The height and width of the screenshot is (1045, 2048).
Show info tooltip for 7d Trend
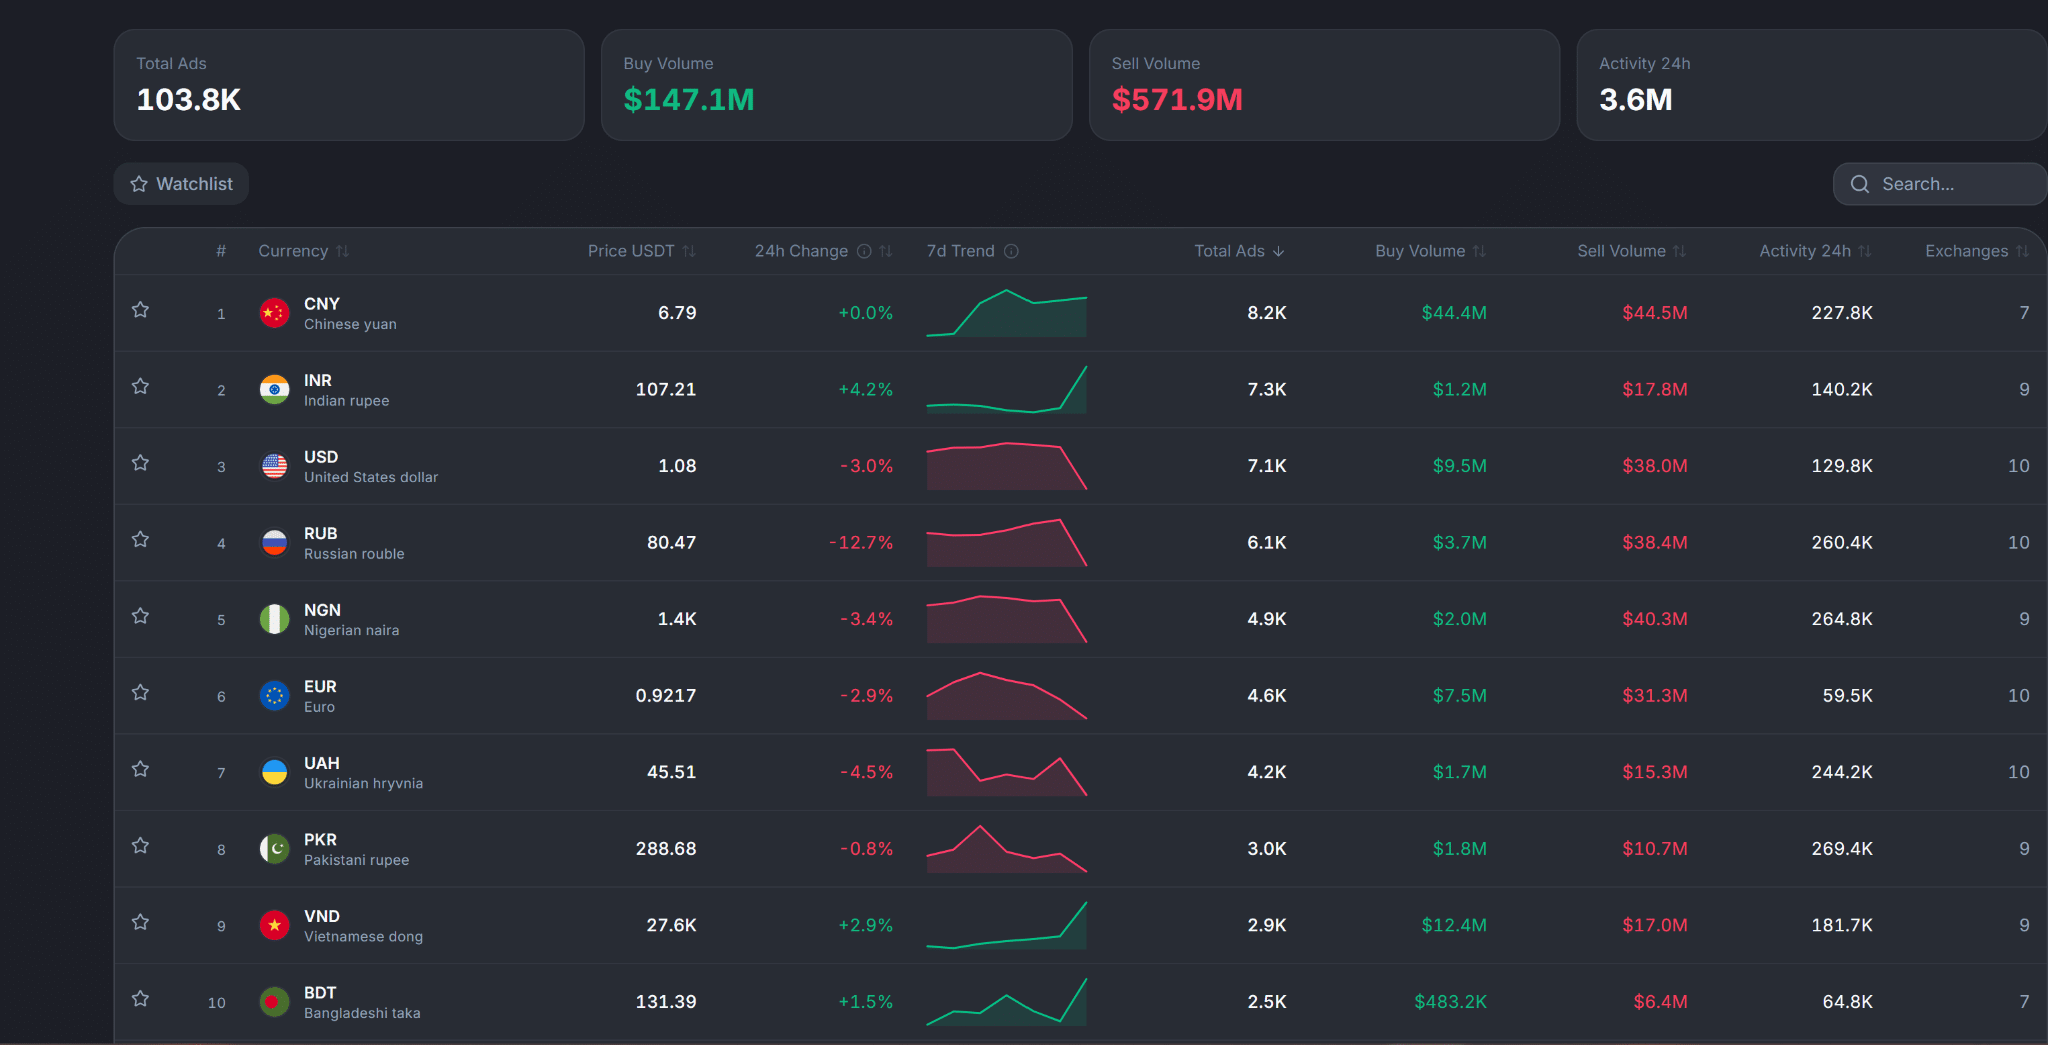1011,251
